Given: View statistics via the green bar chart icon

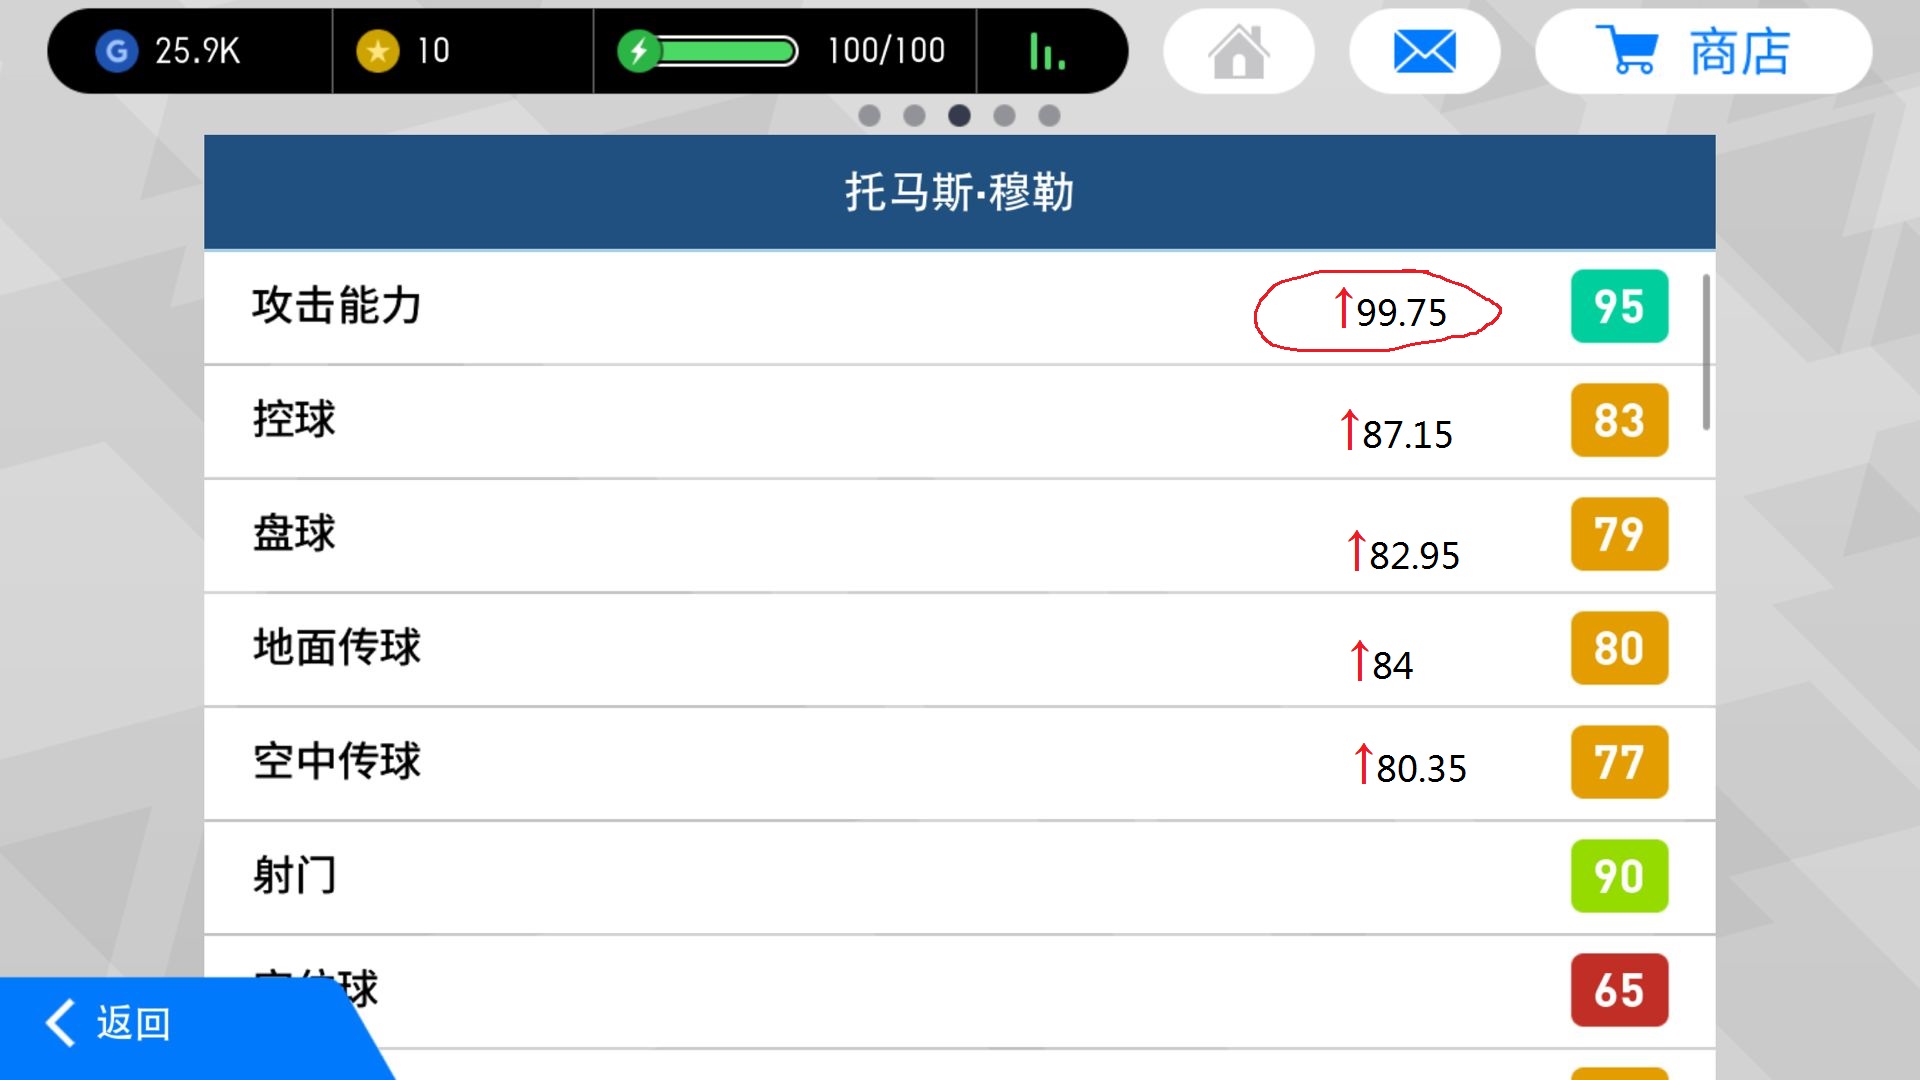Looking at the screenshot, I should (1046, 52).
